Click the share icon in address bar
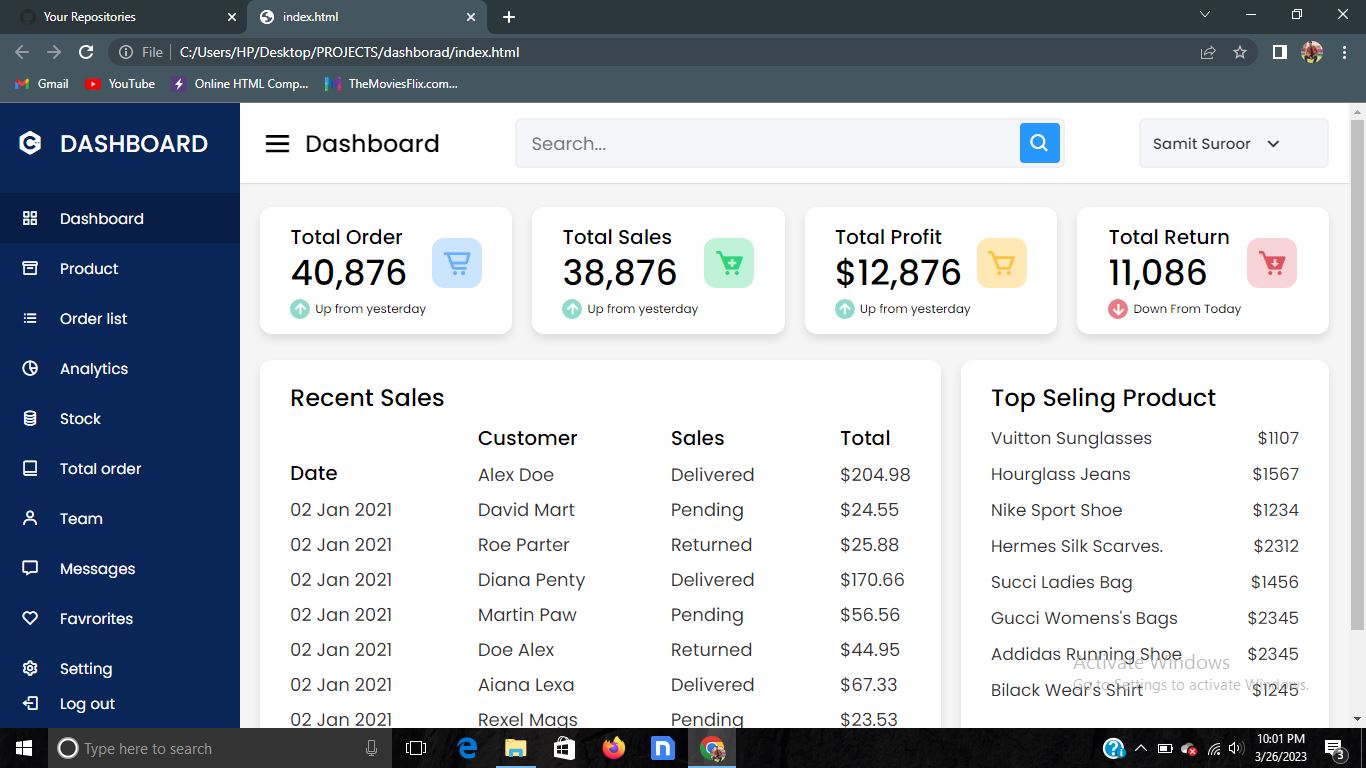Image resolution: width=1366 pixels, height=768 pixels. pos(1208,52)
